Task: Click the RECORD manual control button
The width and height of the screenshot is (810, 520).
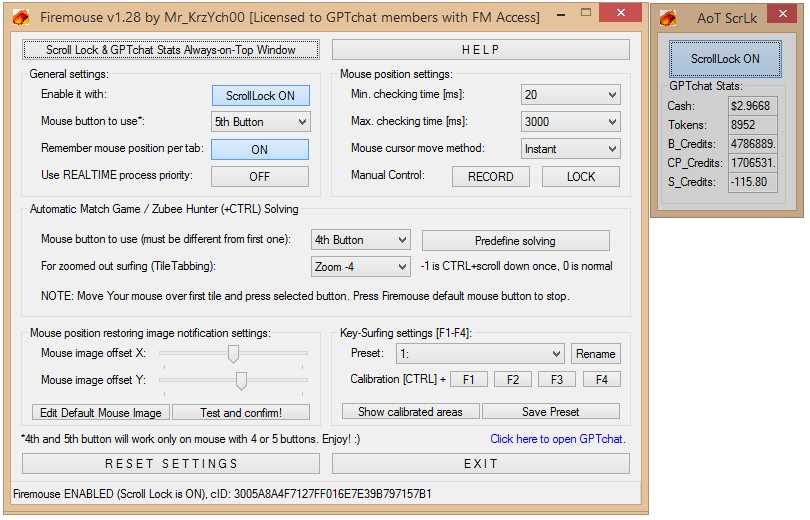Action: pyautogui.click(x=491, y=177)
